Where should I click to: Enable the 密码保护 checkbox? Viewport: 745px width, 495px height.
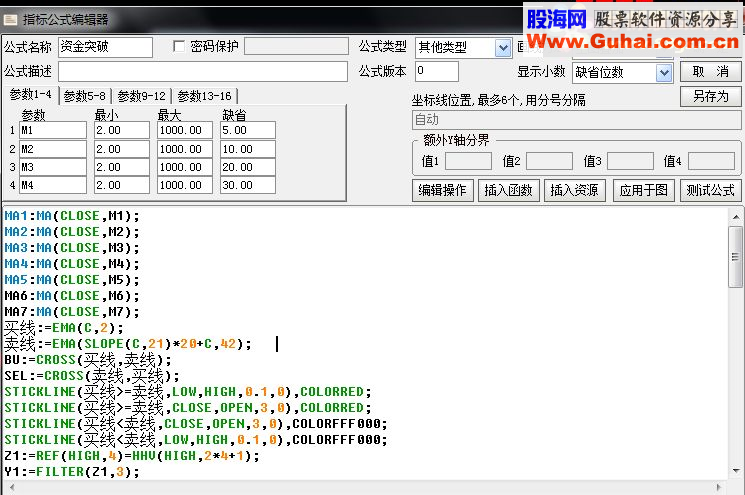(179, 46)
